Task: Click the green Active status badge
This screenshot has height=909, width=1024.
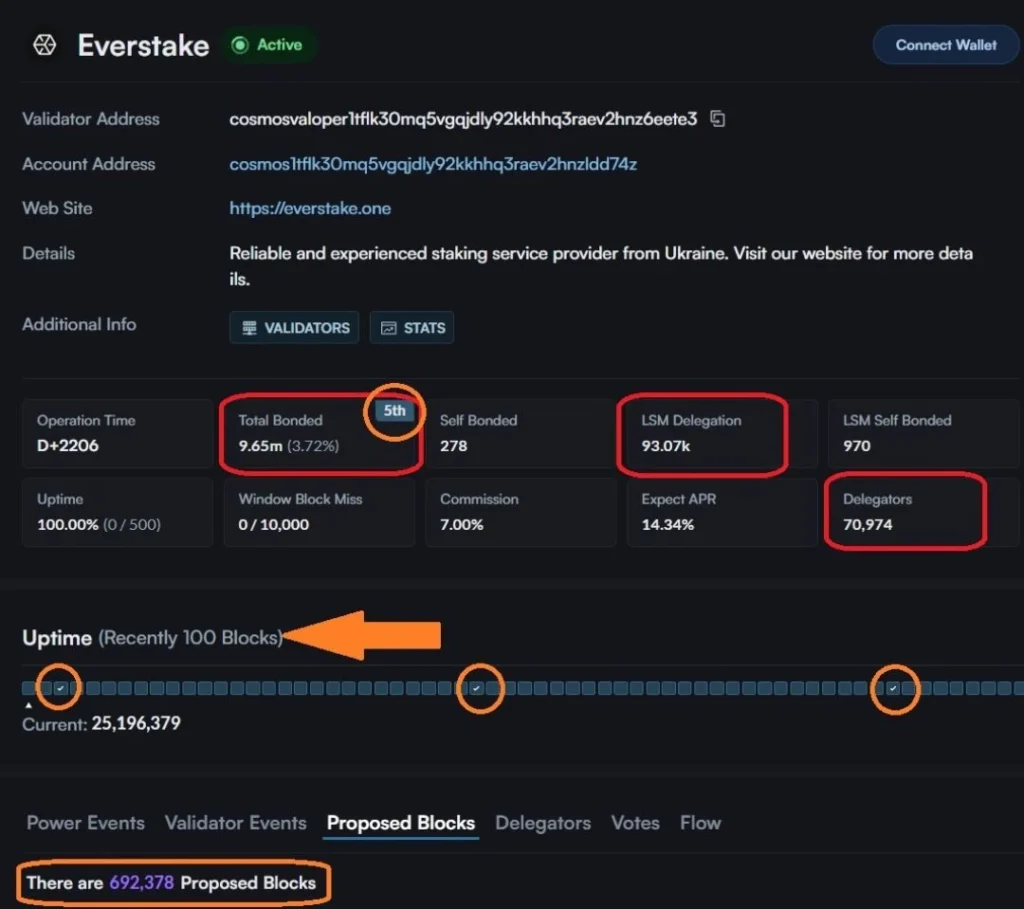Action: [267, 45]
